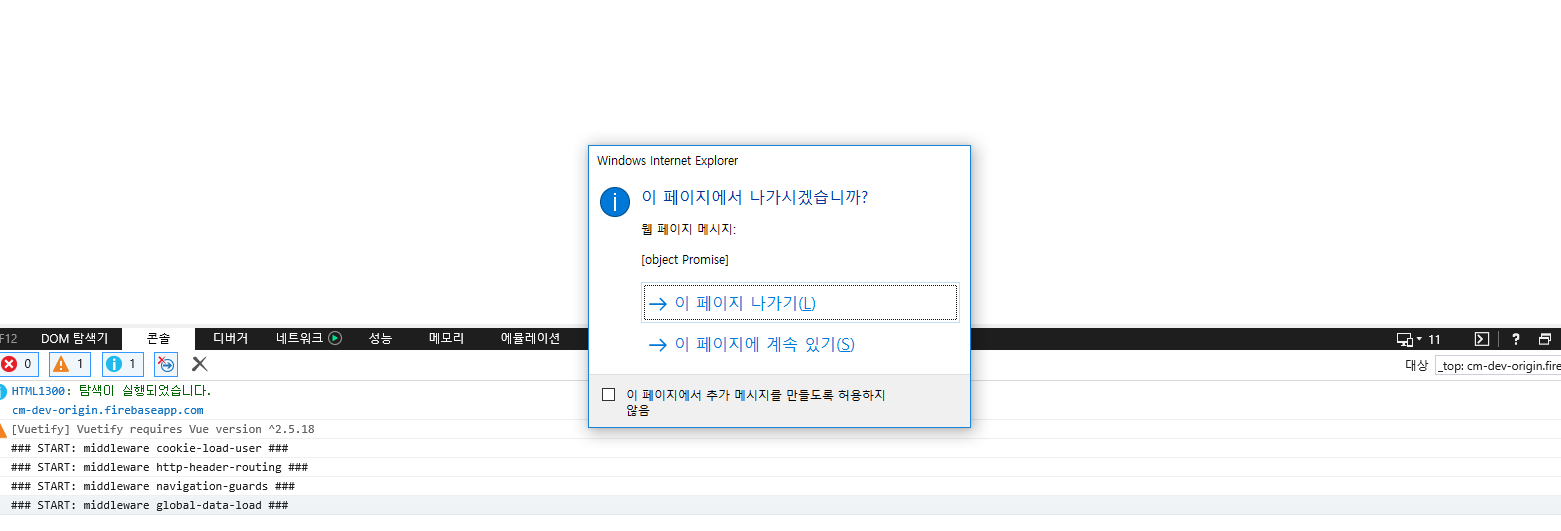The height and width of the screenshot is (531, 1561).
Task: Check the block additional messages checkbox
Action: [x=608, y=395]
